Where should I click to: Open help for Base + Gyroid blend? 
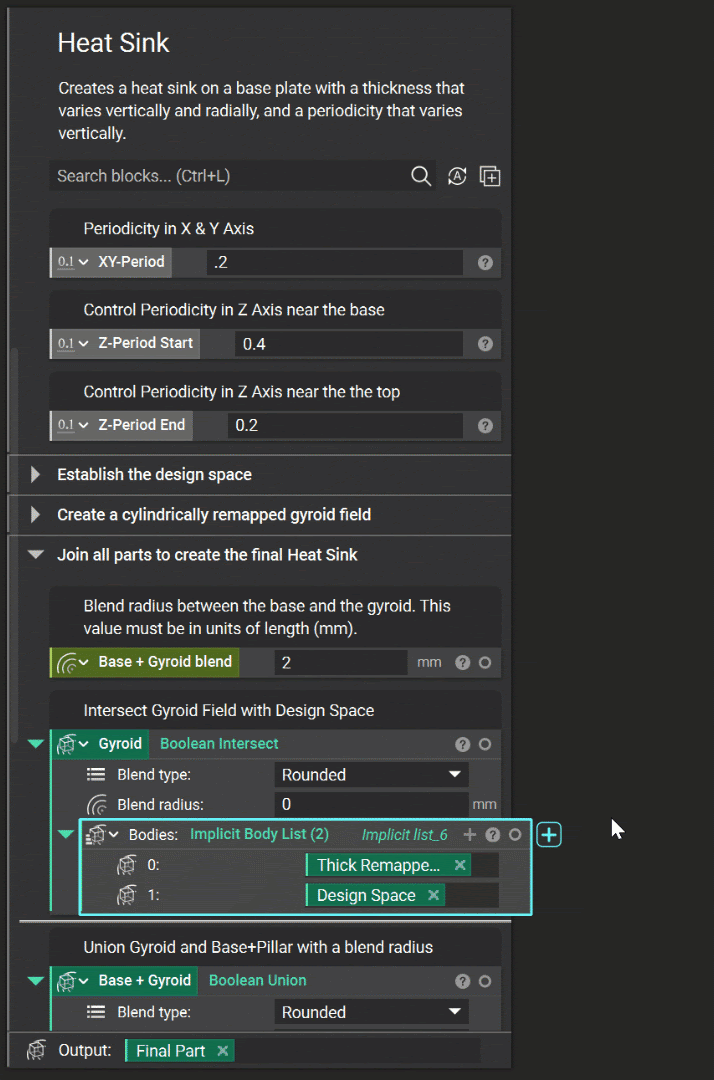(x=462, y=663)
